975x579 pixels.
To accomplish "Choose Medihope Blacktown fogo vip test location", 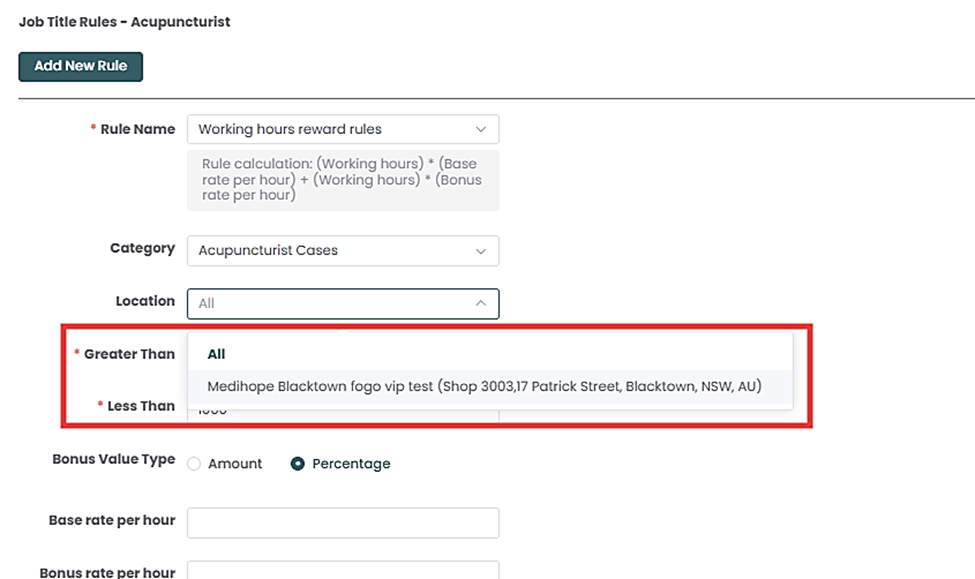I will point(484,386).
